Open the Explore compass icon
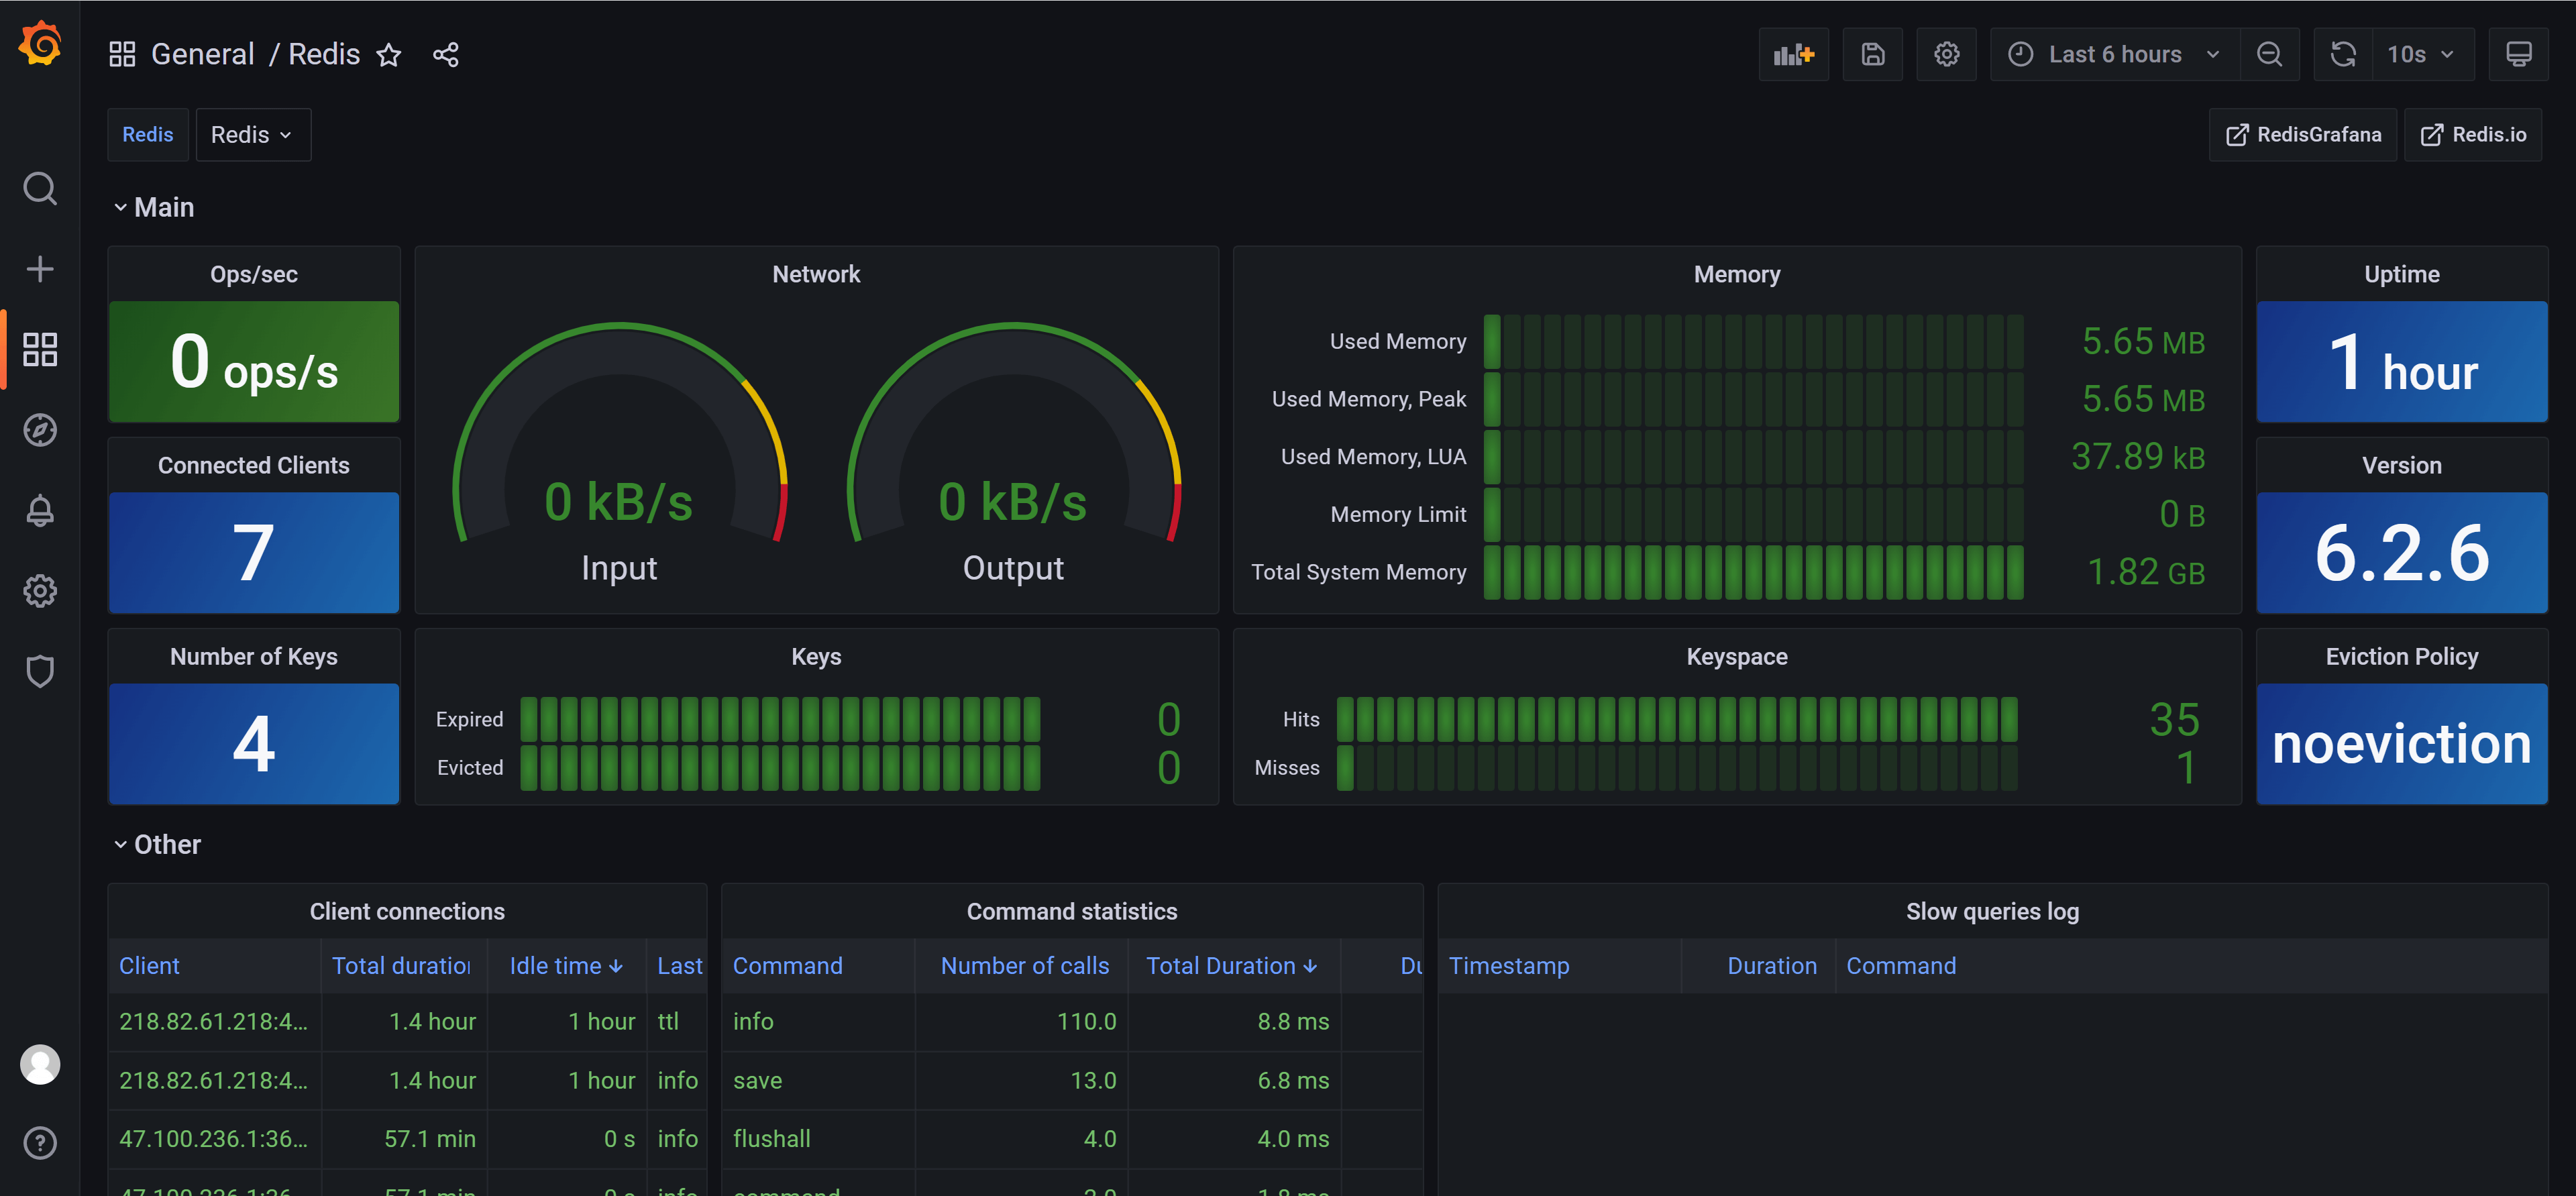Viewport: 2576px width, 1196px height. 40,430
